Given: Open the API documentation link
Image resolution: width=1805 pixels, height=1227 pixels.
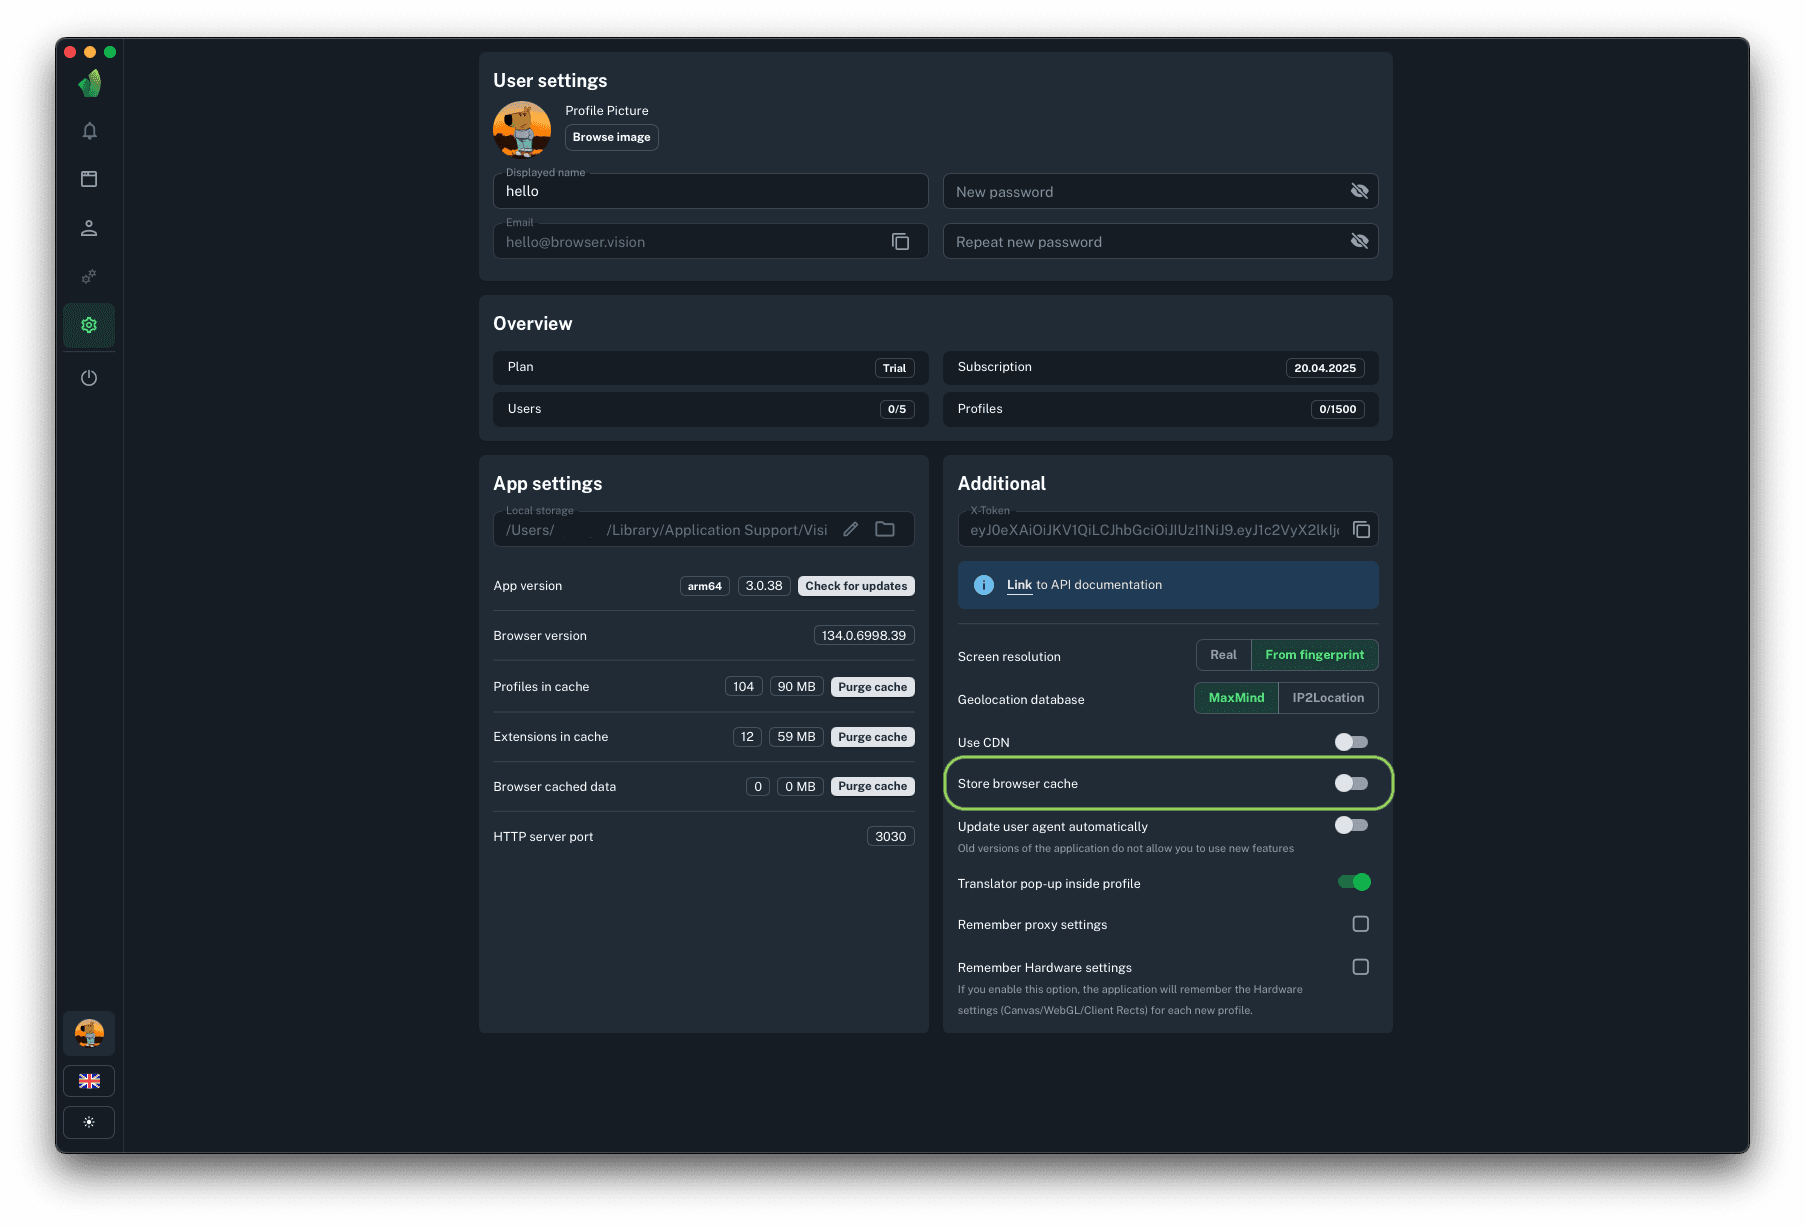Looking at the screenshot, I should 1018,585.
